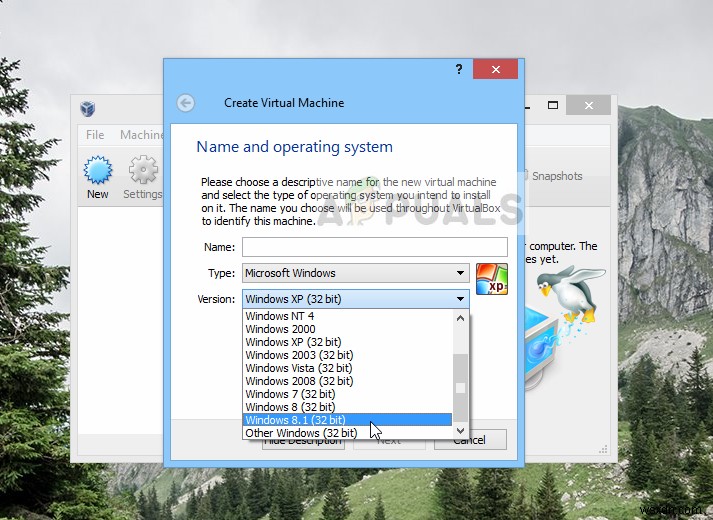Click the Hide Description button

(x=303, y=444)
